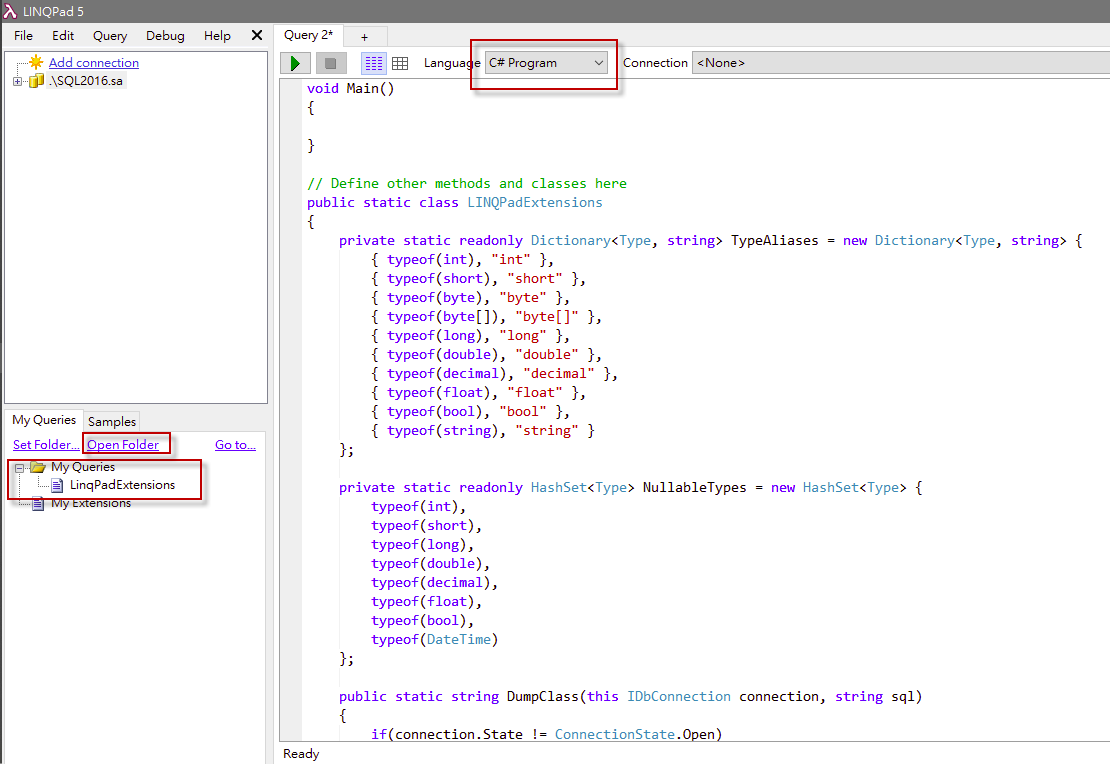Click the void Main() line in editor
This screenshot has width=1110, height=764.
tap(350, 89)
